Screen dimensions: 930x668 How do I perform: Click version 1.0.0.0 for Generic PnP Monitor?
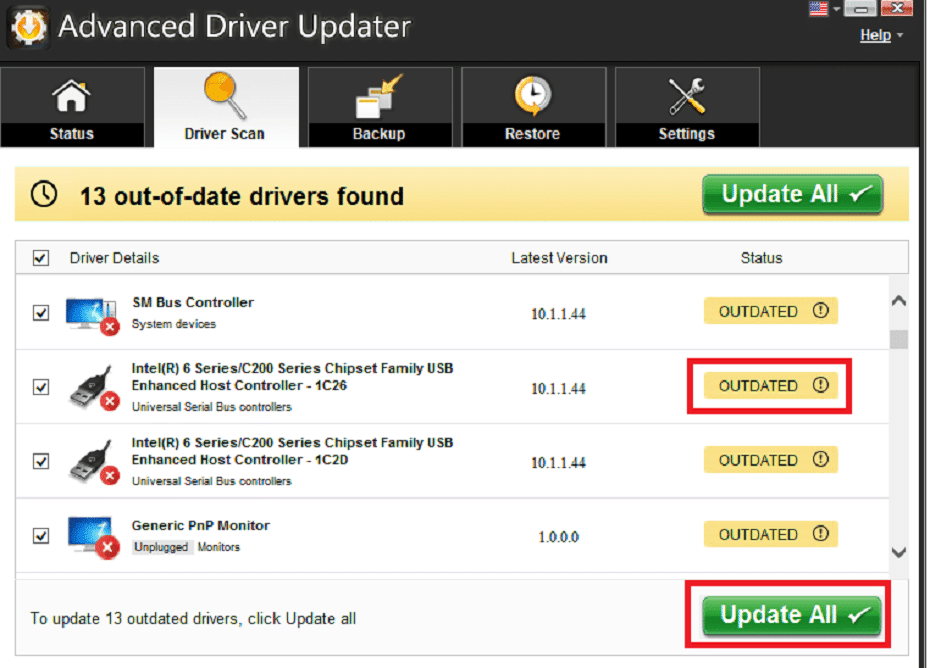point(558,537)
